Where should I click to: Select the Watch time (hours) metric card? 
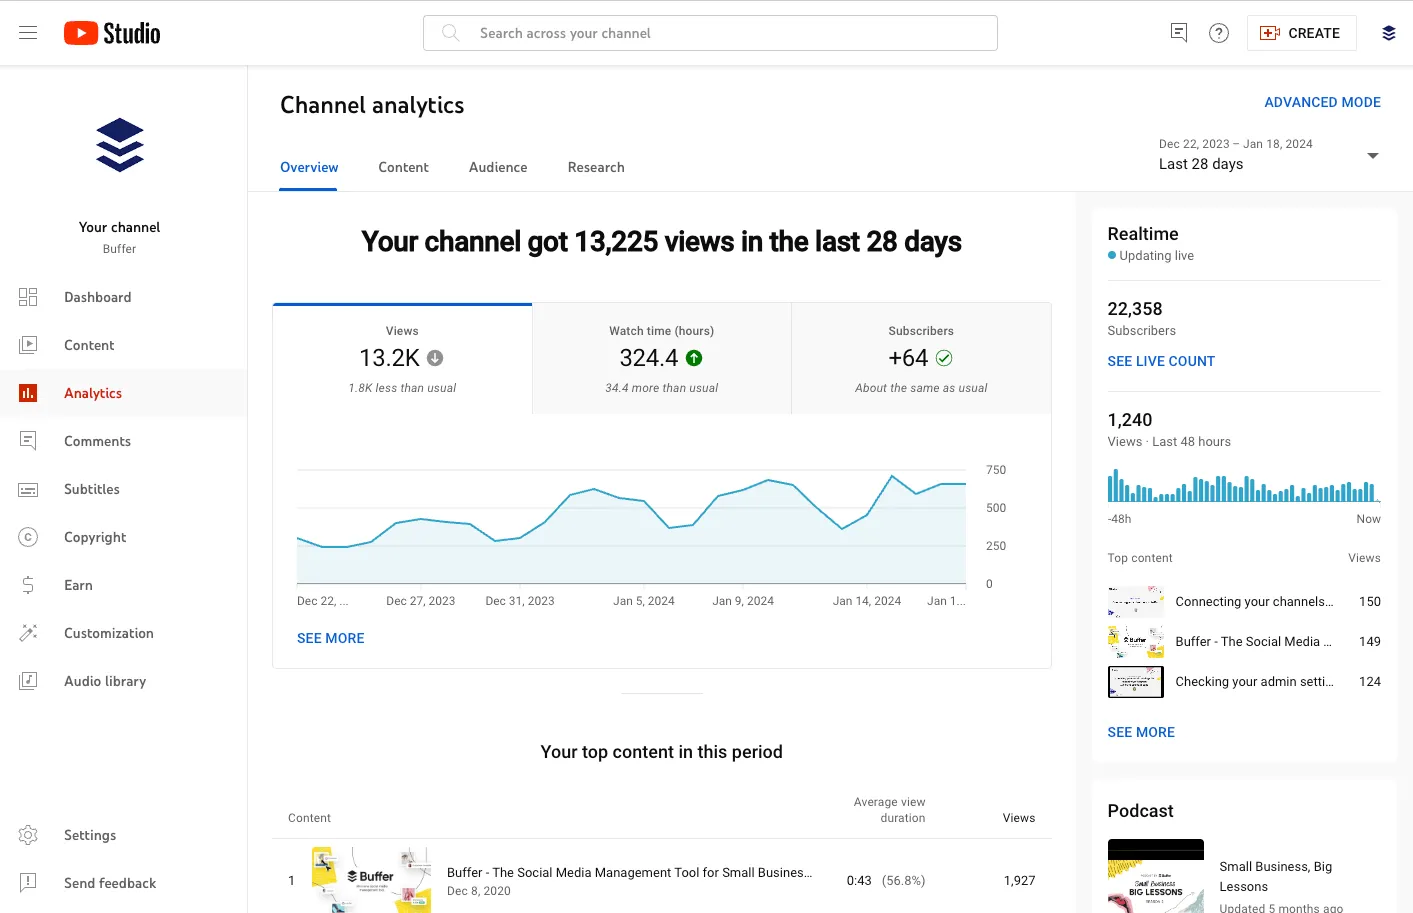(x=662, y=359)
